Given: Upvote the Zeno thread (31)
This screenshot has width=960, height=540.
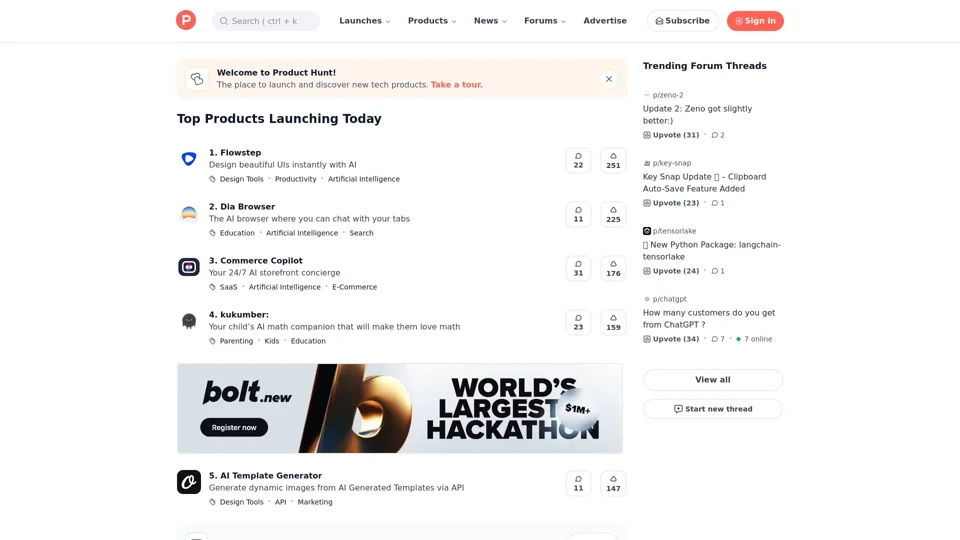Looking at the screenshot, I should tap(671, 135).
